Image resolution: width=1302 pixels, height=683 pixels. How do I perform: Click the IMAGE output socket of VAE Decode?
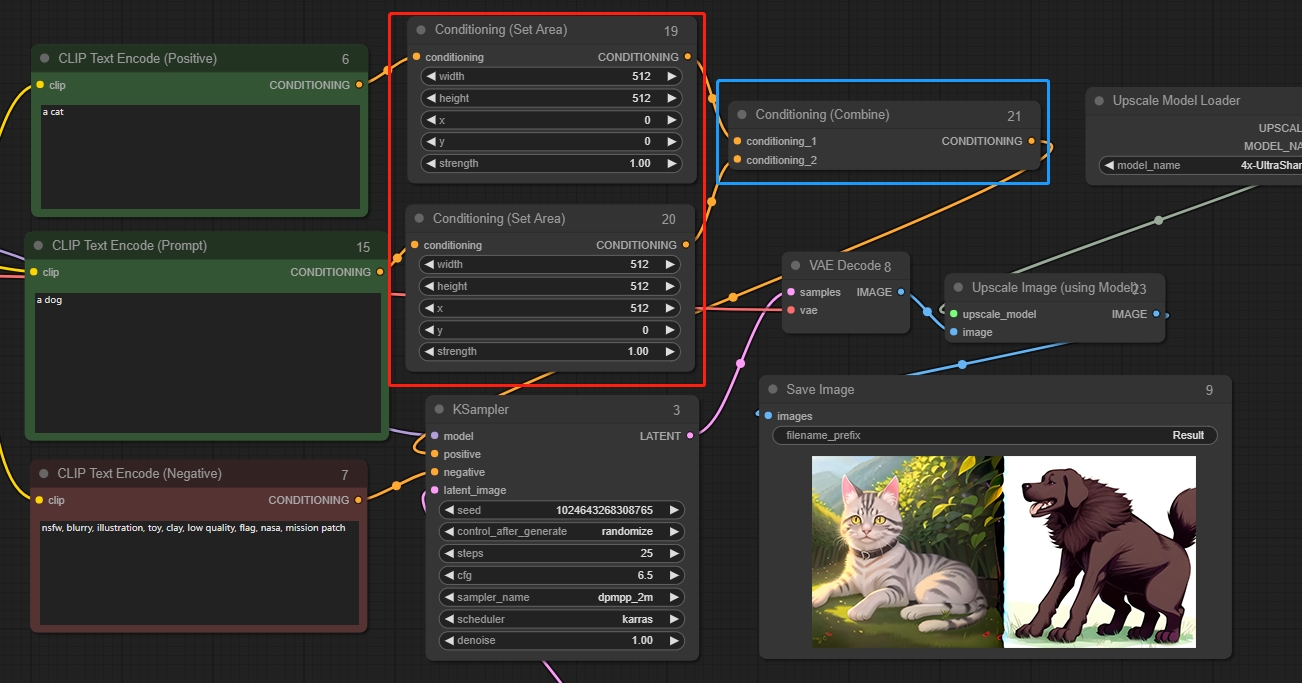click(x=901, y=292)
